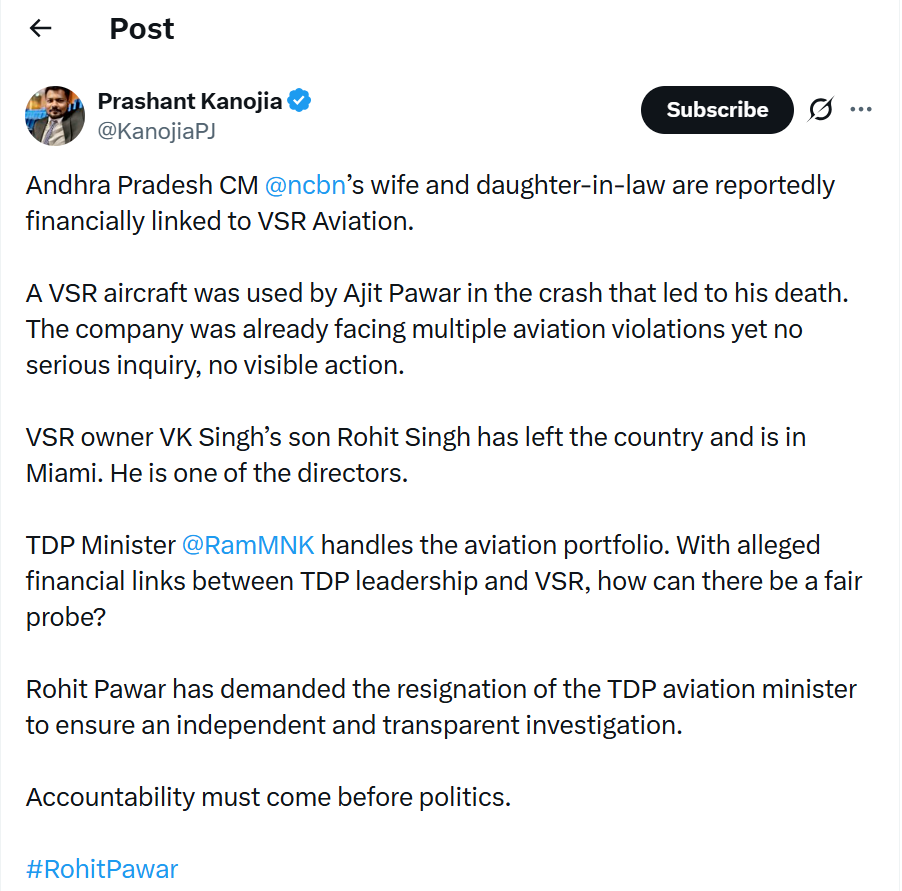Open the Prashant Kanojia display name link

point(189,101)
